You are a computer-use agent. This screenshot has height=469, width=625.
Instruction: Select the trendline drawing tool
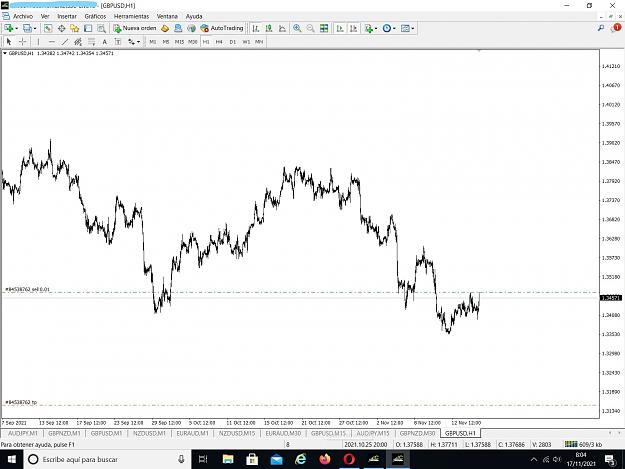(x=65, y=41)
